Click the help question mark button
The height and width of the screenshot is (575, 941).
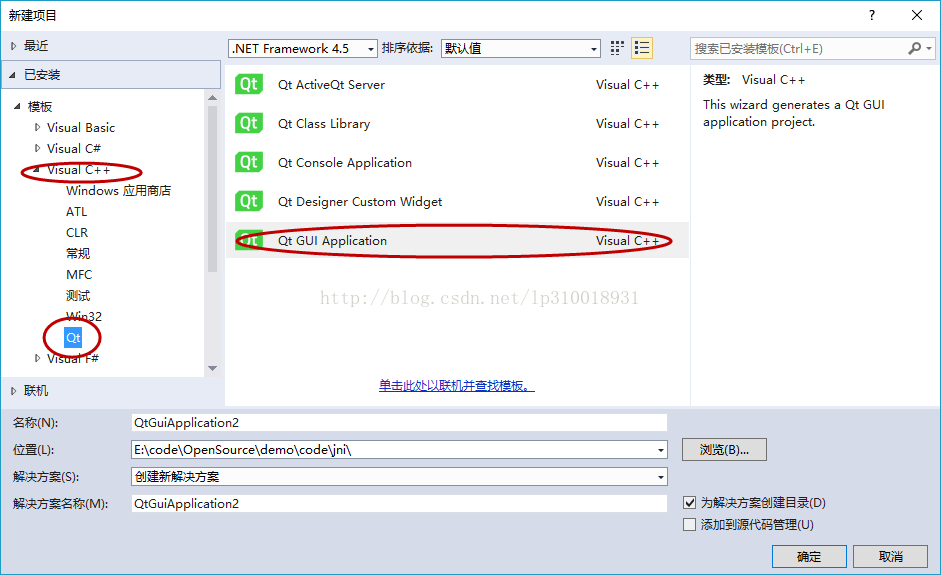click(871, 15)
